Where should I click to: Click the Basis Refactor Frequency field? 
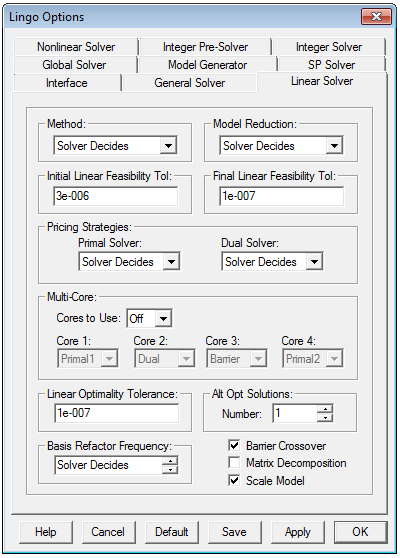109,465
